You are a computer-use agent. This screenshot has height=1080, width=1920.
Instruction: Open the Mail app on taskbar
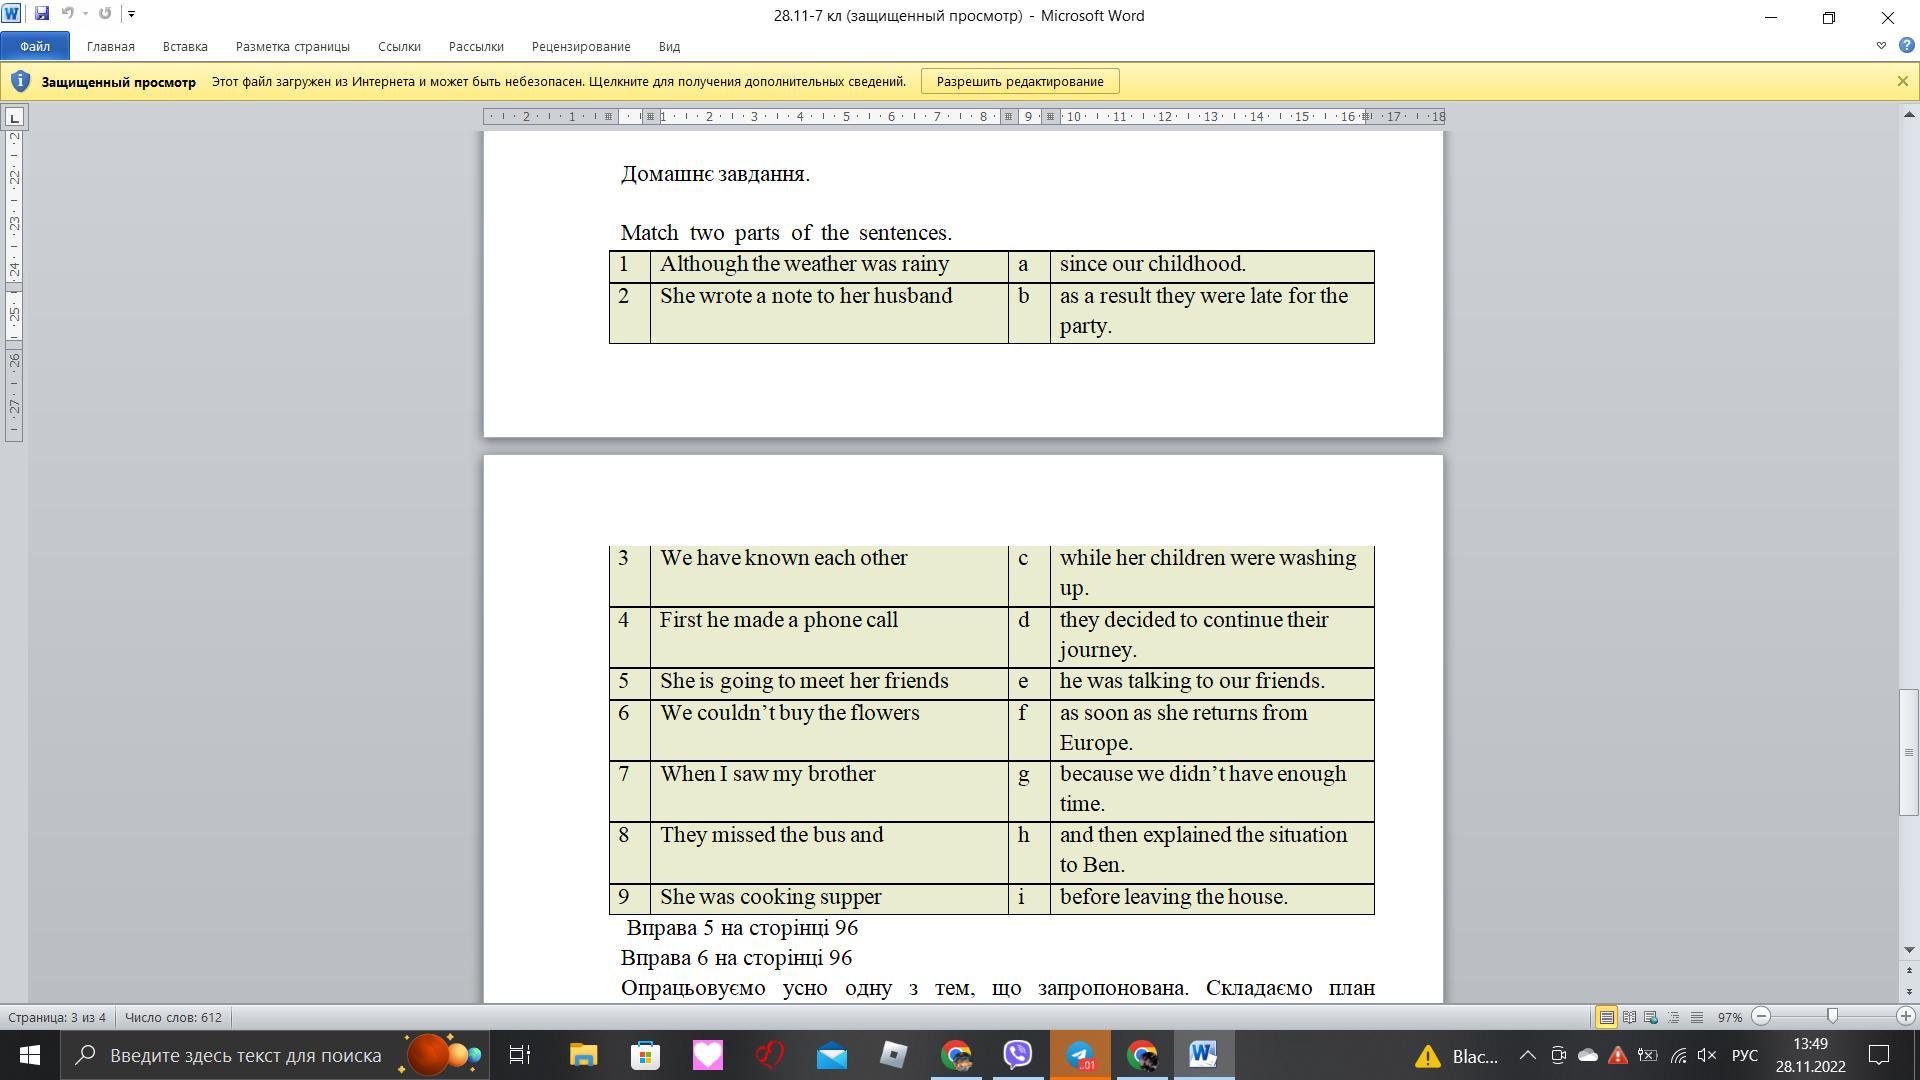(x=831, y=1055)
